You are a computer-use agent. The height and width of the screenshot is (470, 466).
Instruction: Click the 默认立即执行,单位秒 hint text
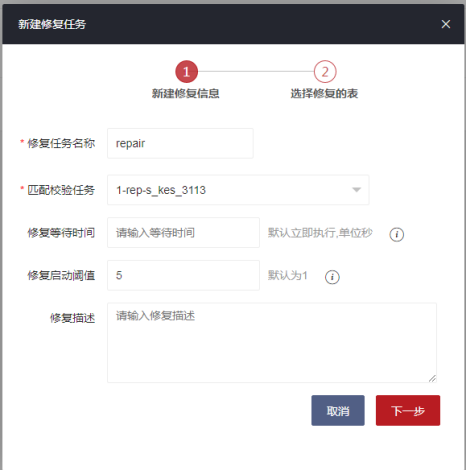320,233
